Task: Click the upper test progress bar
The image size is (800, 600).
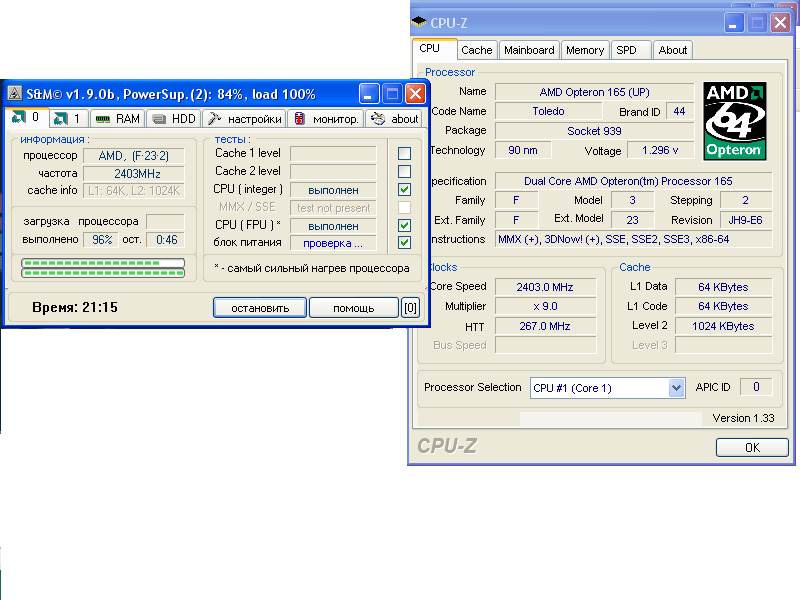Action: click(x=103, y=263)
